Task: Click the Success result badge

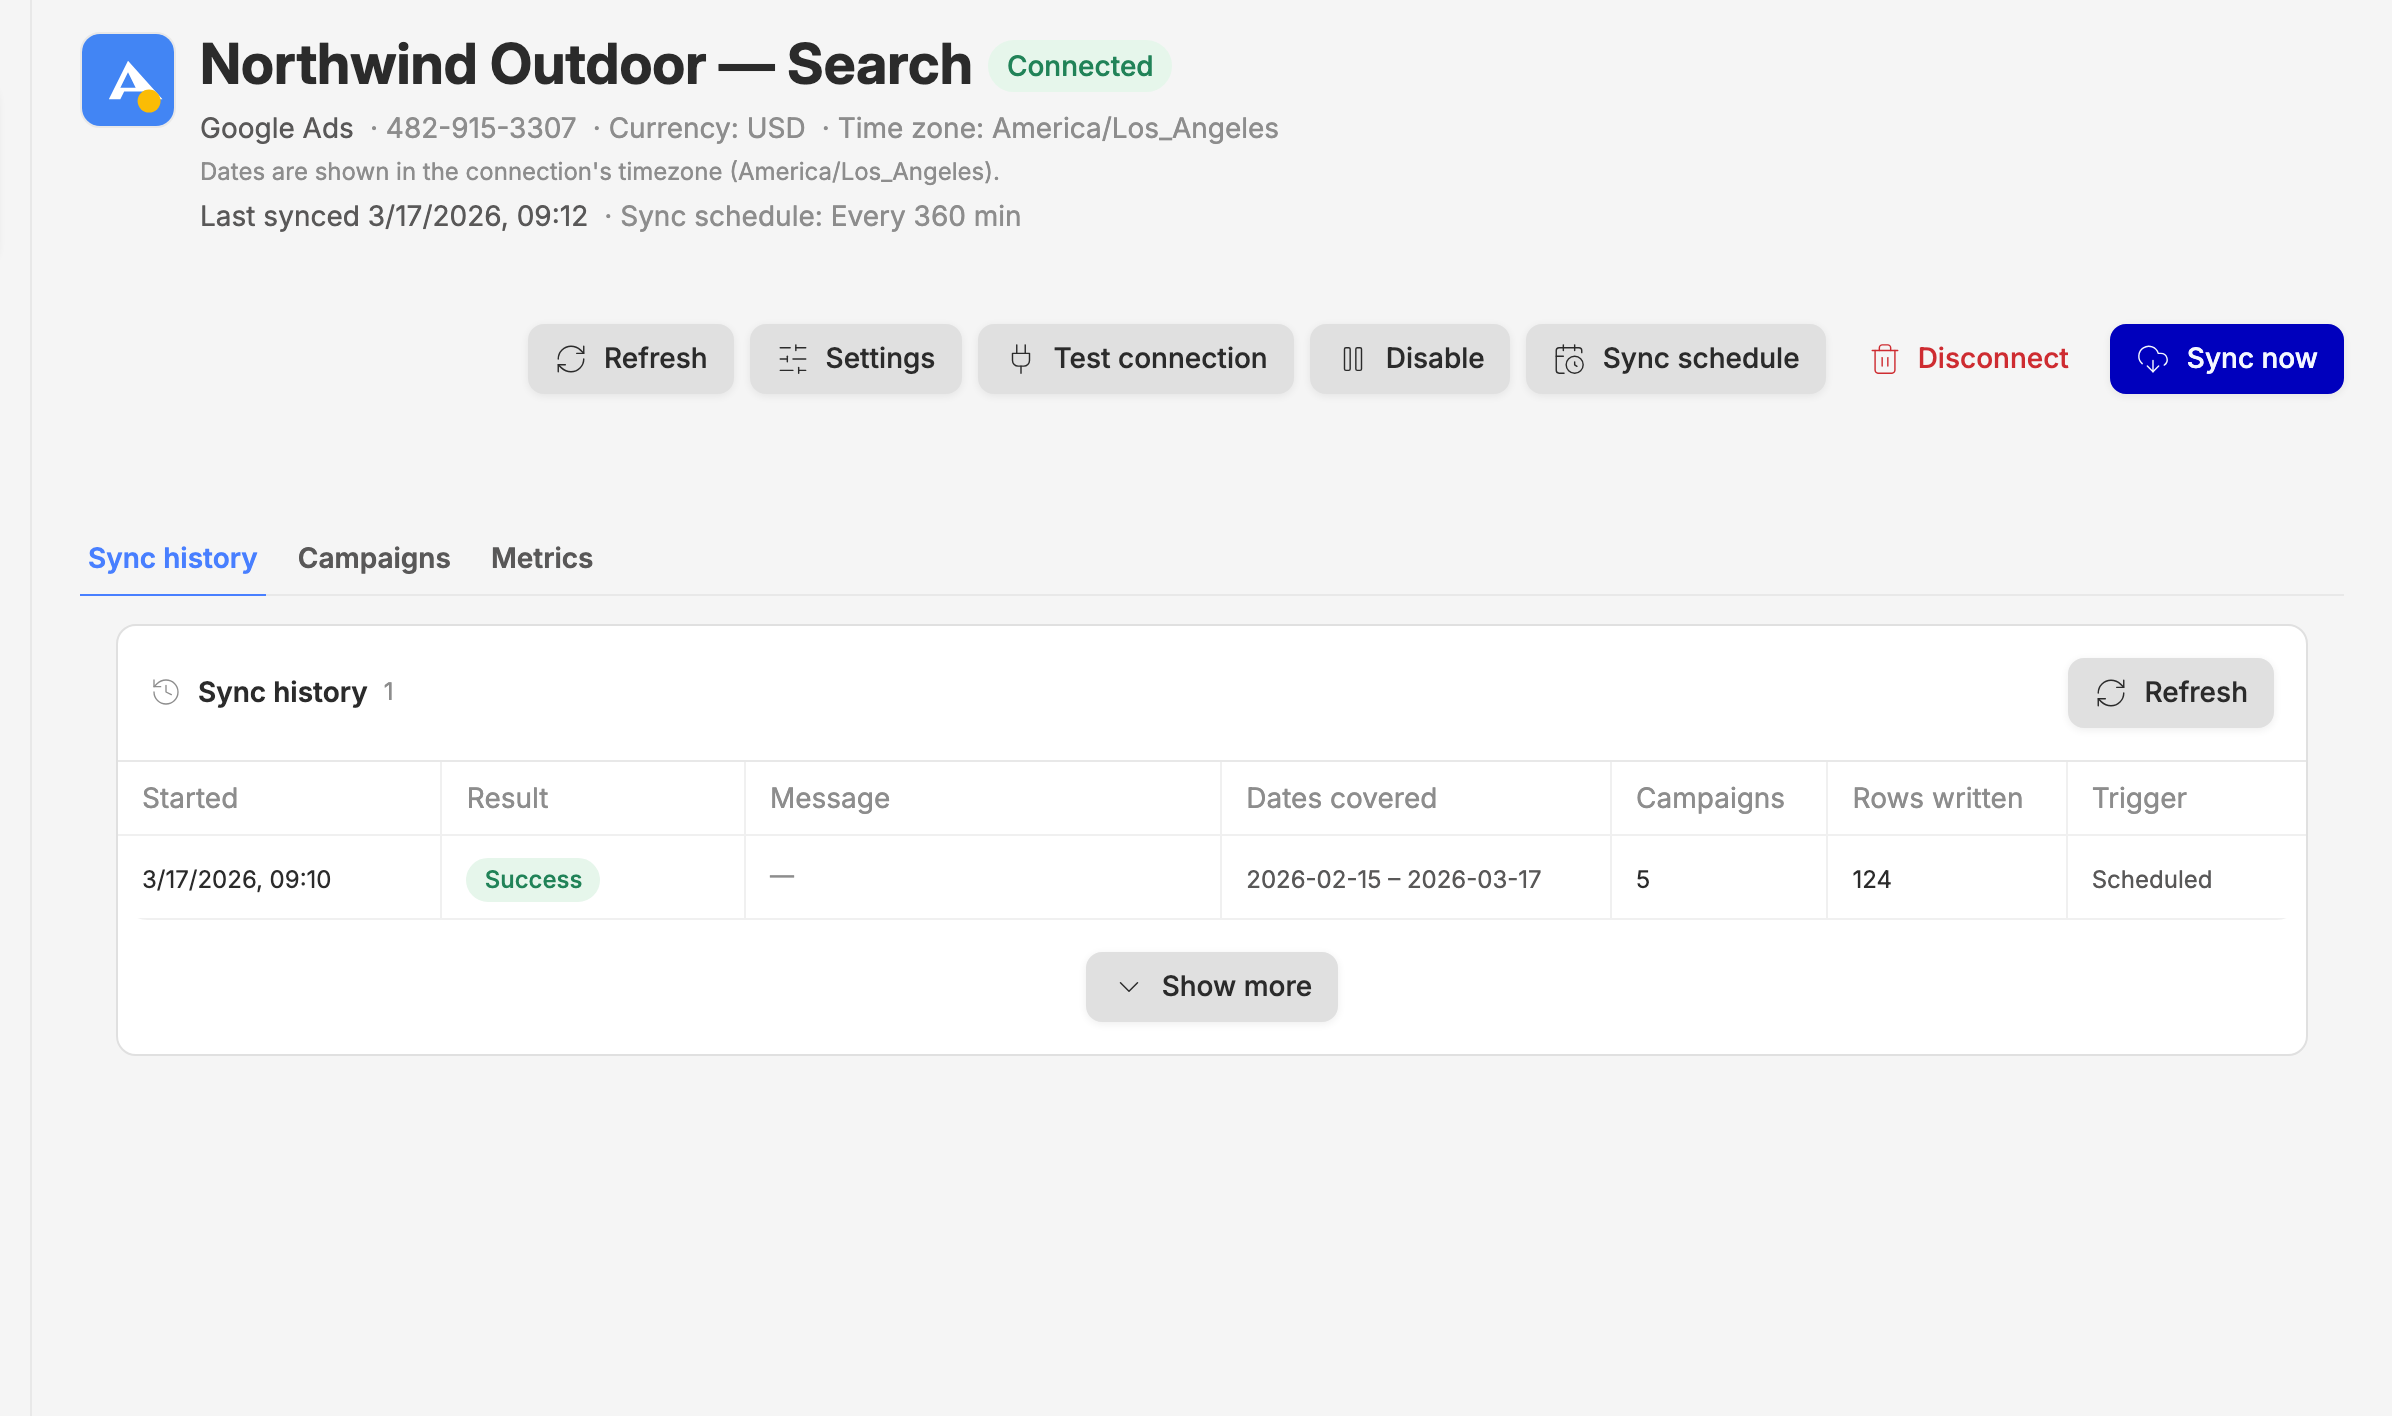Action: point(533,879)
